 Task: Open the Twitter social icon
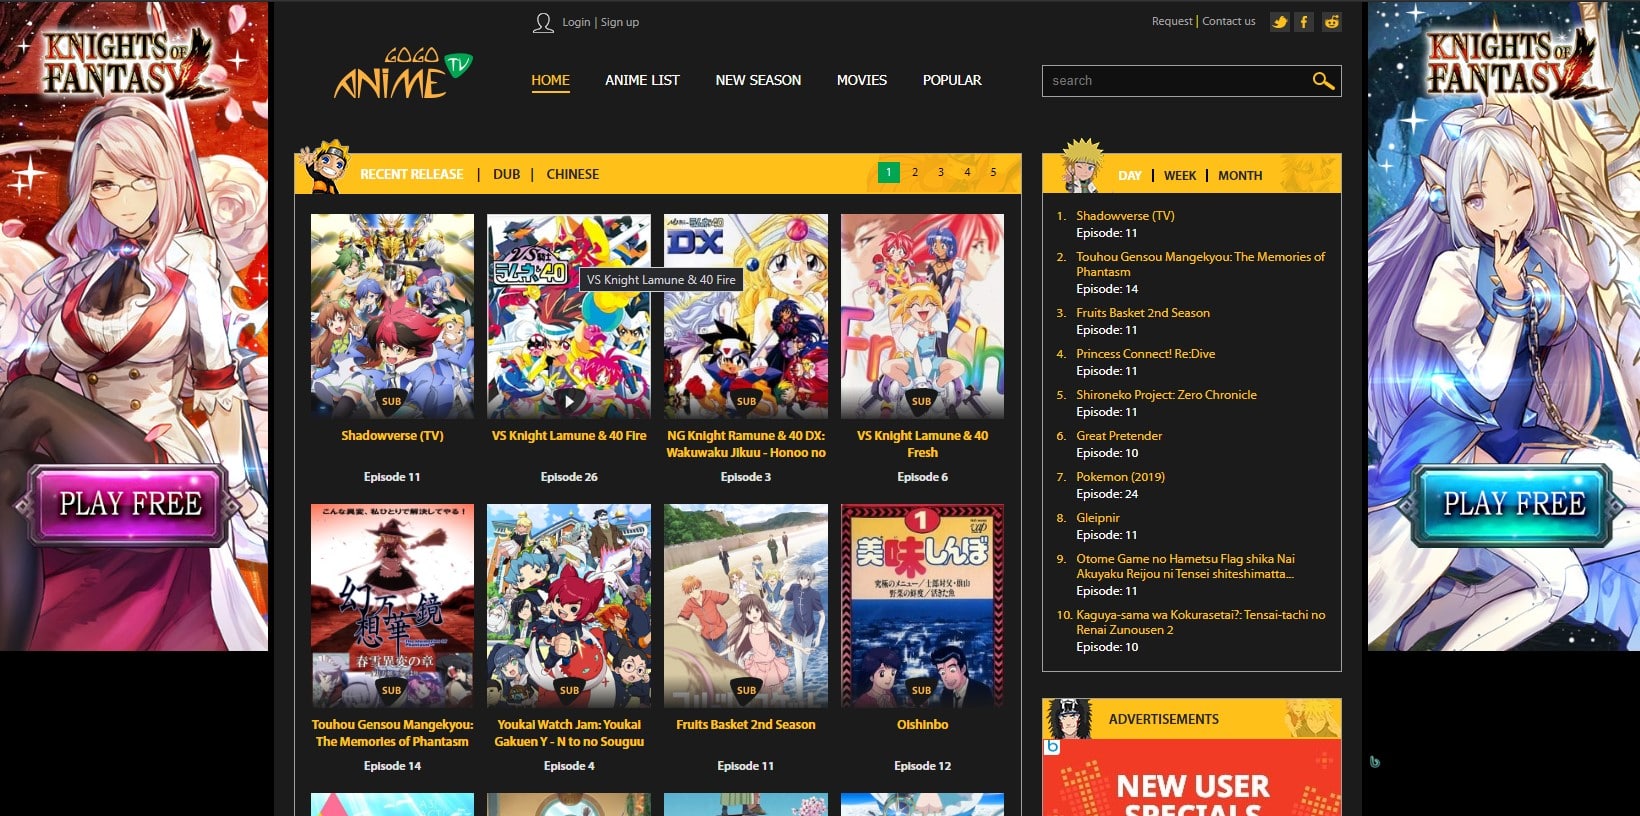[1279, 22]
